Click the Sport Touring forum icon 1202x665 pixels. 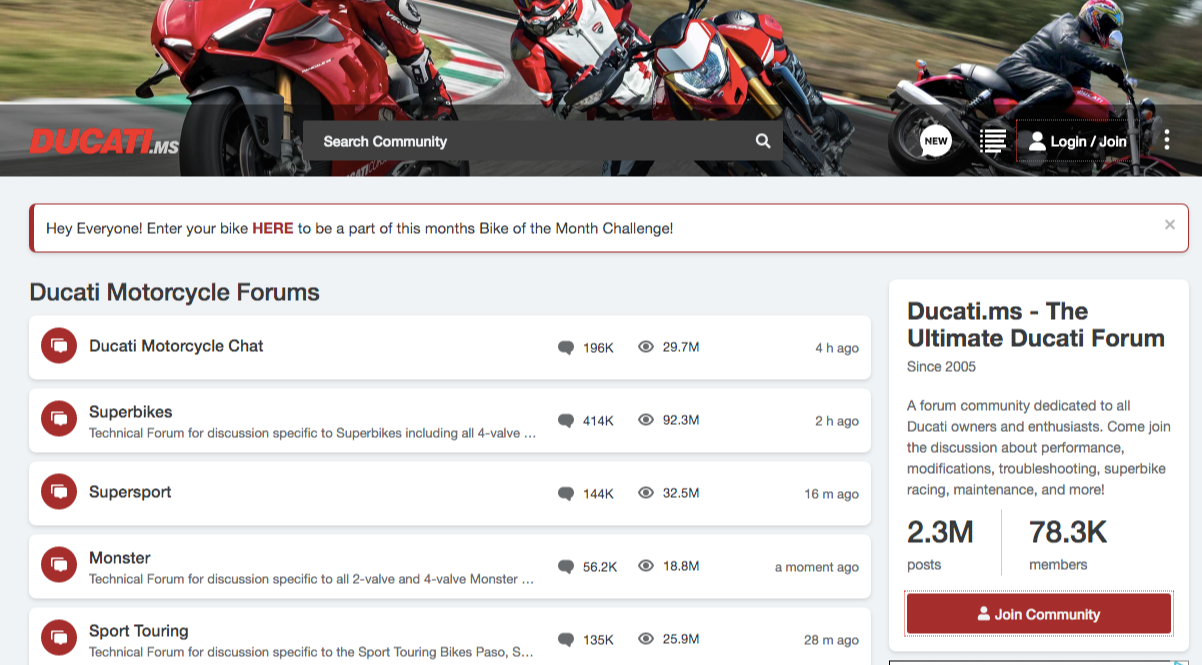59,639
